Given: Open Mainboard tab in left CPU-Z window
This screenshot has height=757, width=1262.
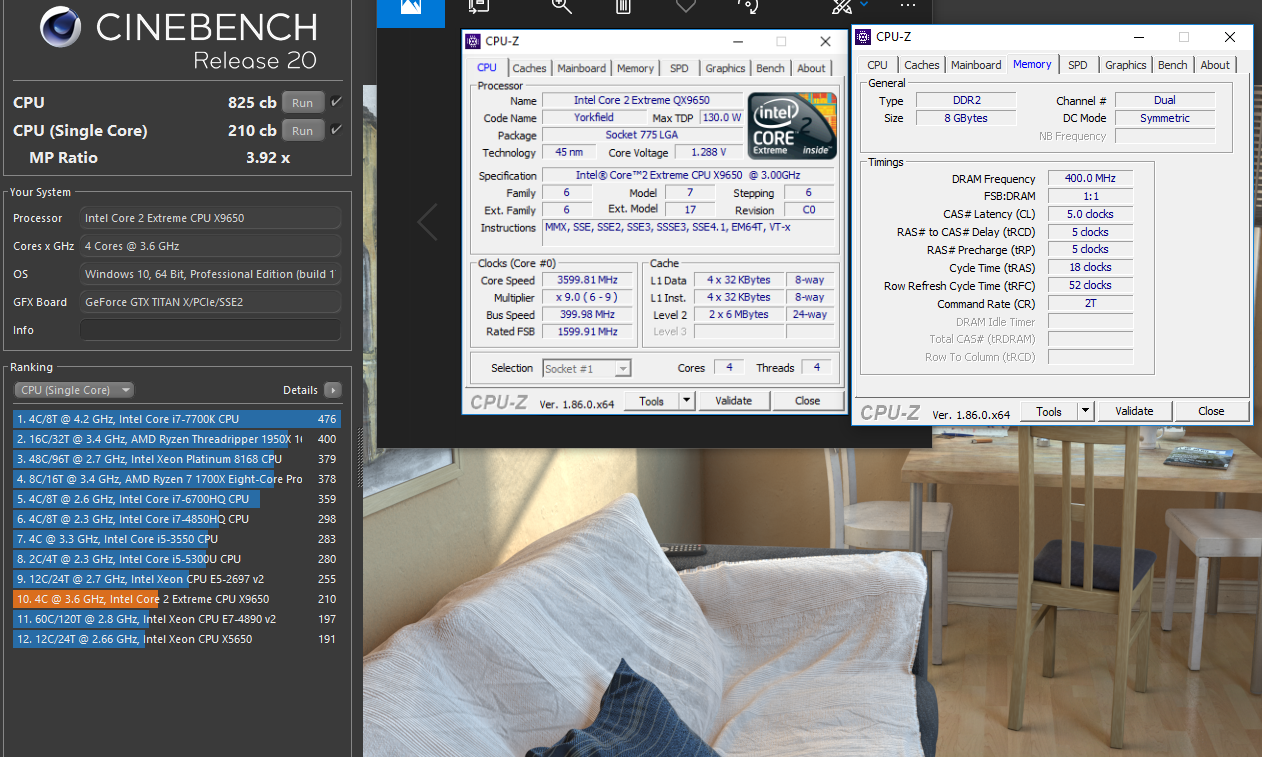Looking at the screenshot, I should tap(581, 68).
